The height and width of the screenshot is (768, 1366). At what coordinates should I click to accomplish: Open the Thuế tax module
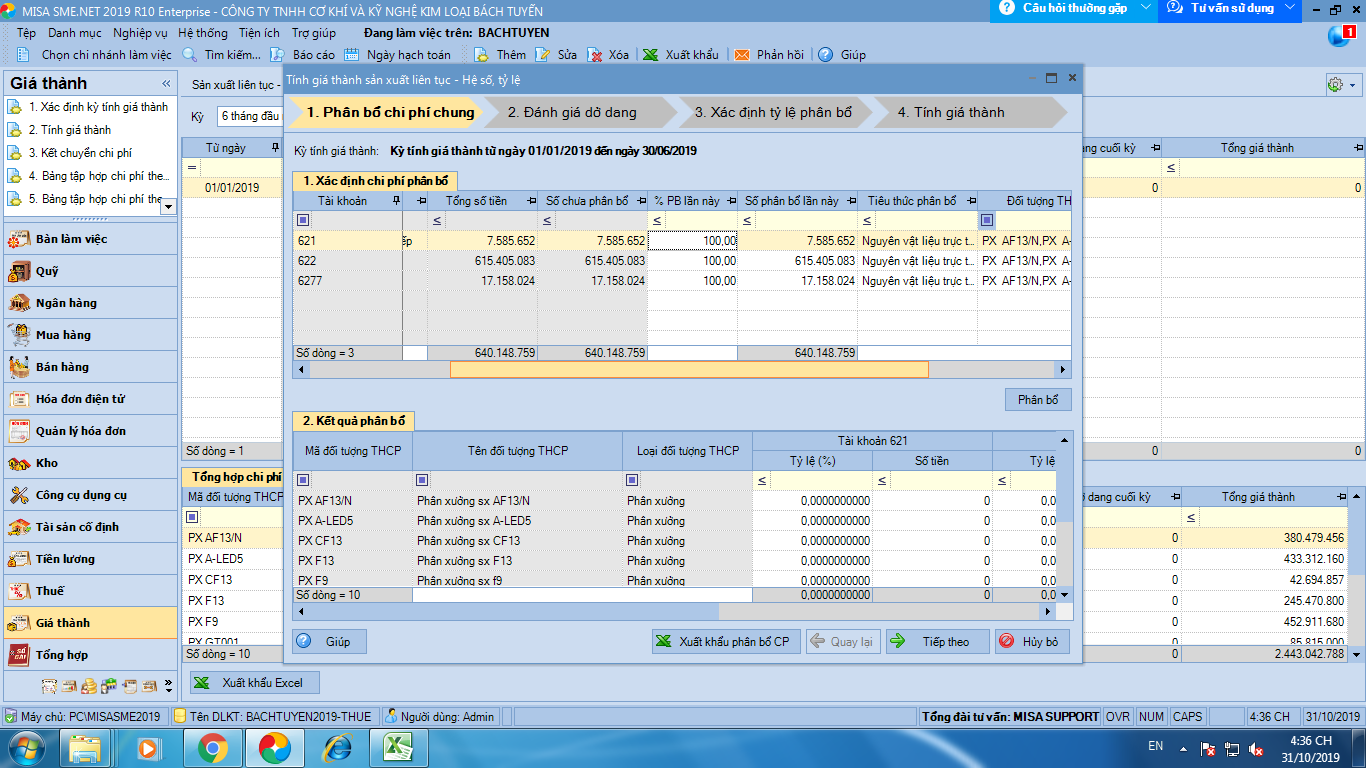(x=90, y=591)
